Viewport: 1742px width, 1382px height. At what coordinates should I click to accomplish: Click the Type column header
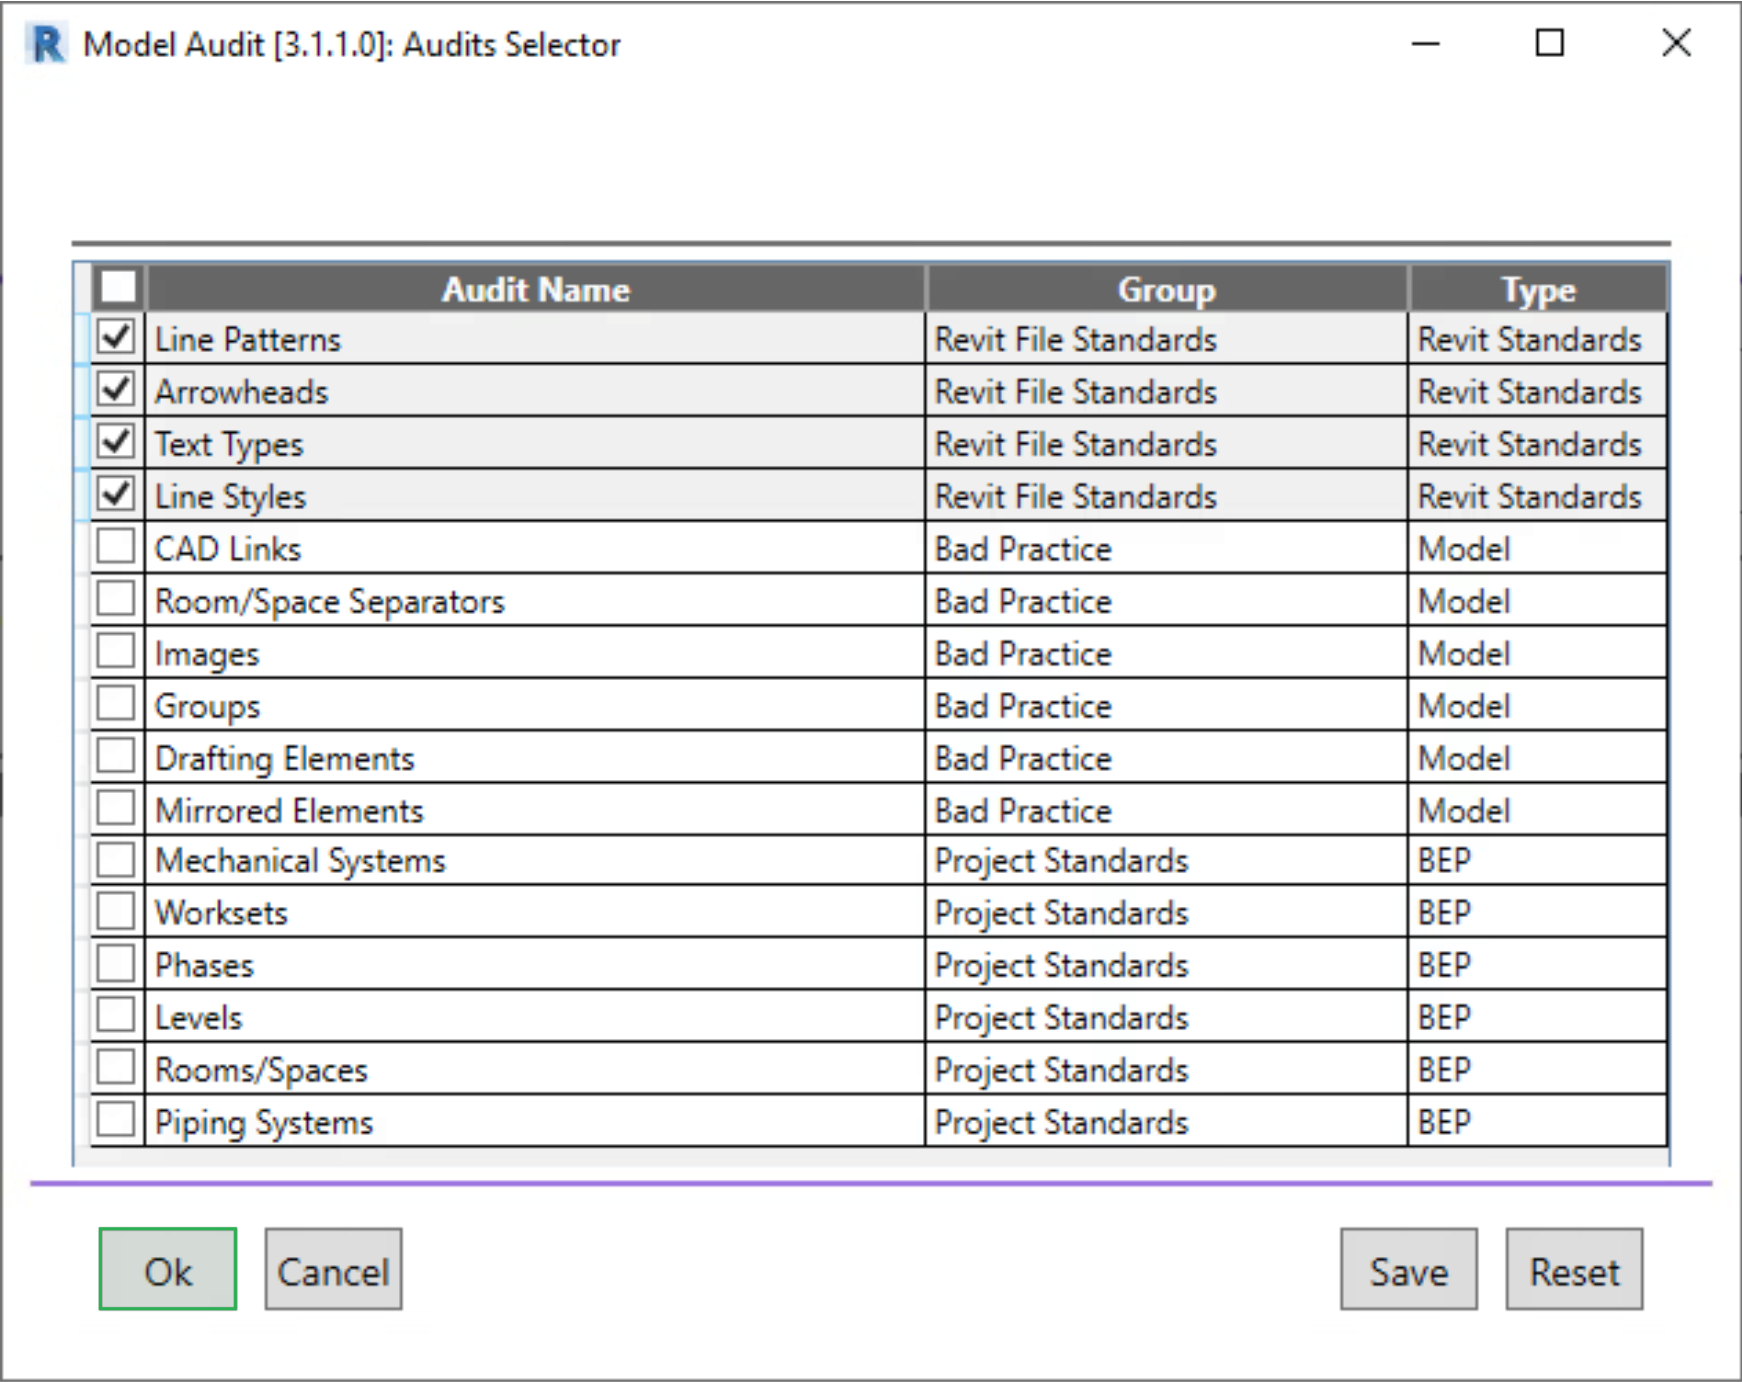pyautogui.click(x=1537, y=289)
